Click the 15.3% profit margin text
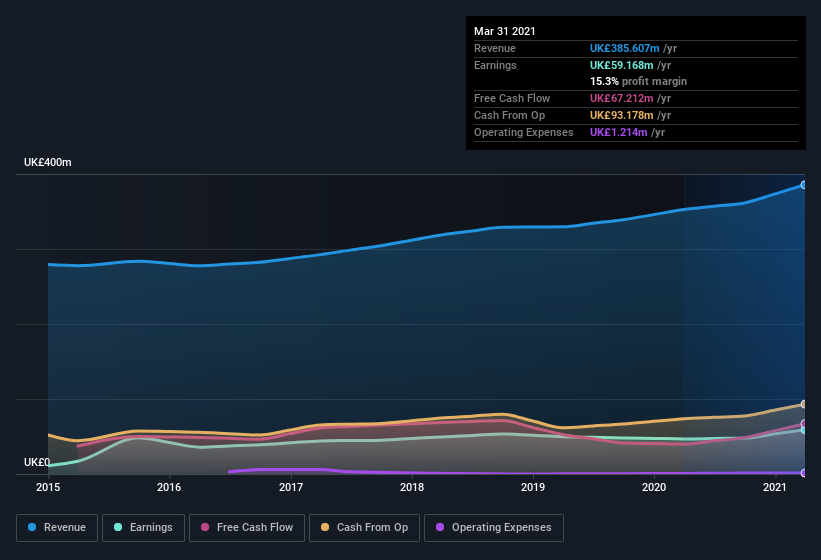821x560 pixels. (638, 81)
